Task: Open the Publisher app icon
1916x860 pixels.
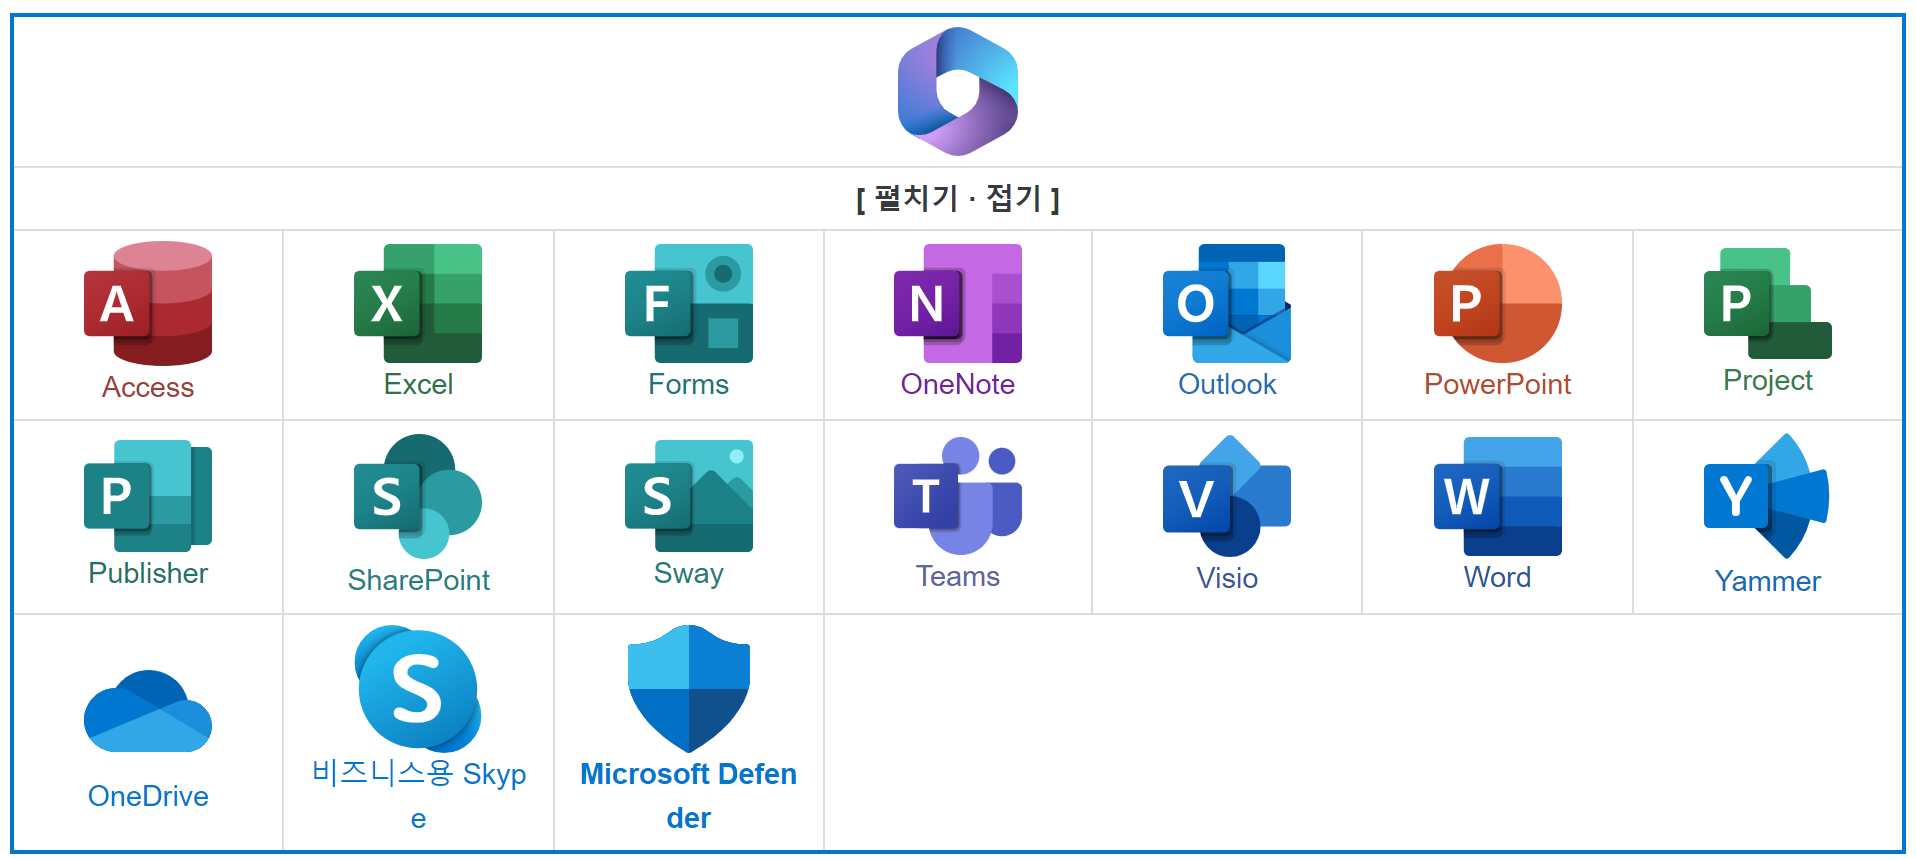Action: pos(148,495)
